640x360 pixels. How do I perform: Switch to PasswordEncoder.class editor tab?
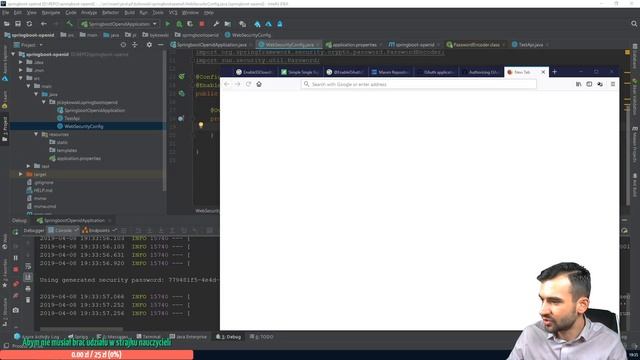pos(476,44)
